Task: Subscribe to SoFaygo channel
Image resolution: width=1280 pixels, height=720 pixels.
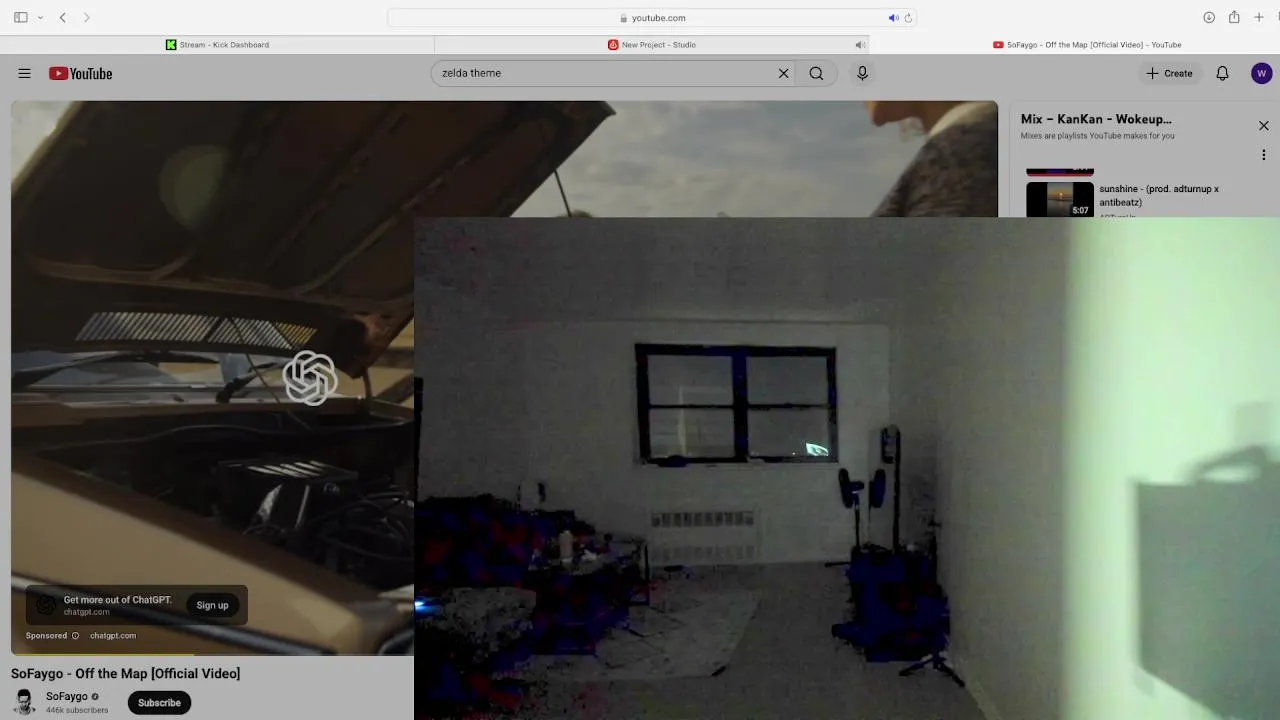Action: point(159,703)
